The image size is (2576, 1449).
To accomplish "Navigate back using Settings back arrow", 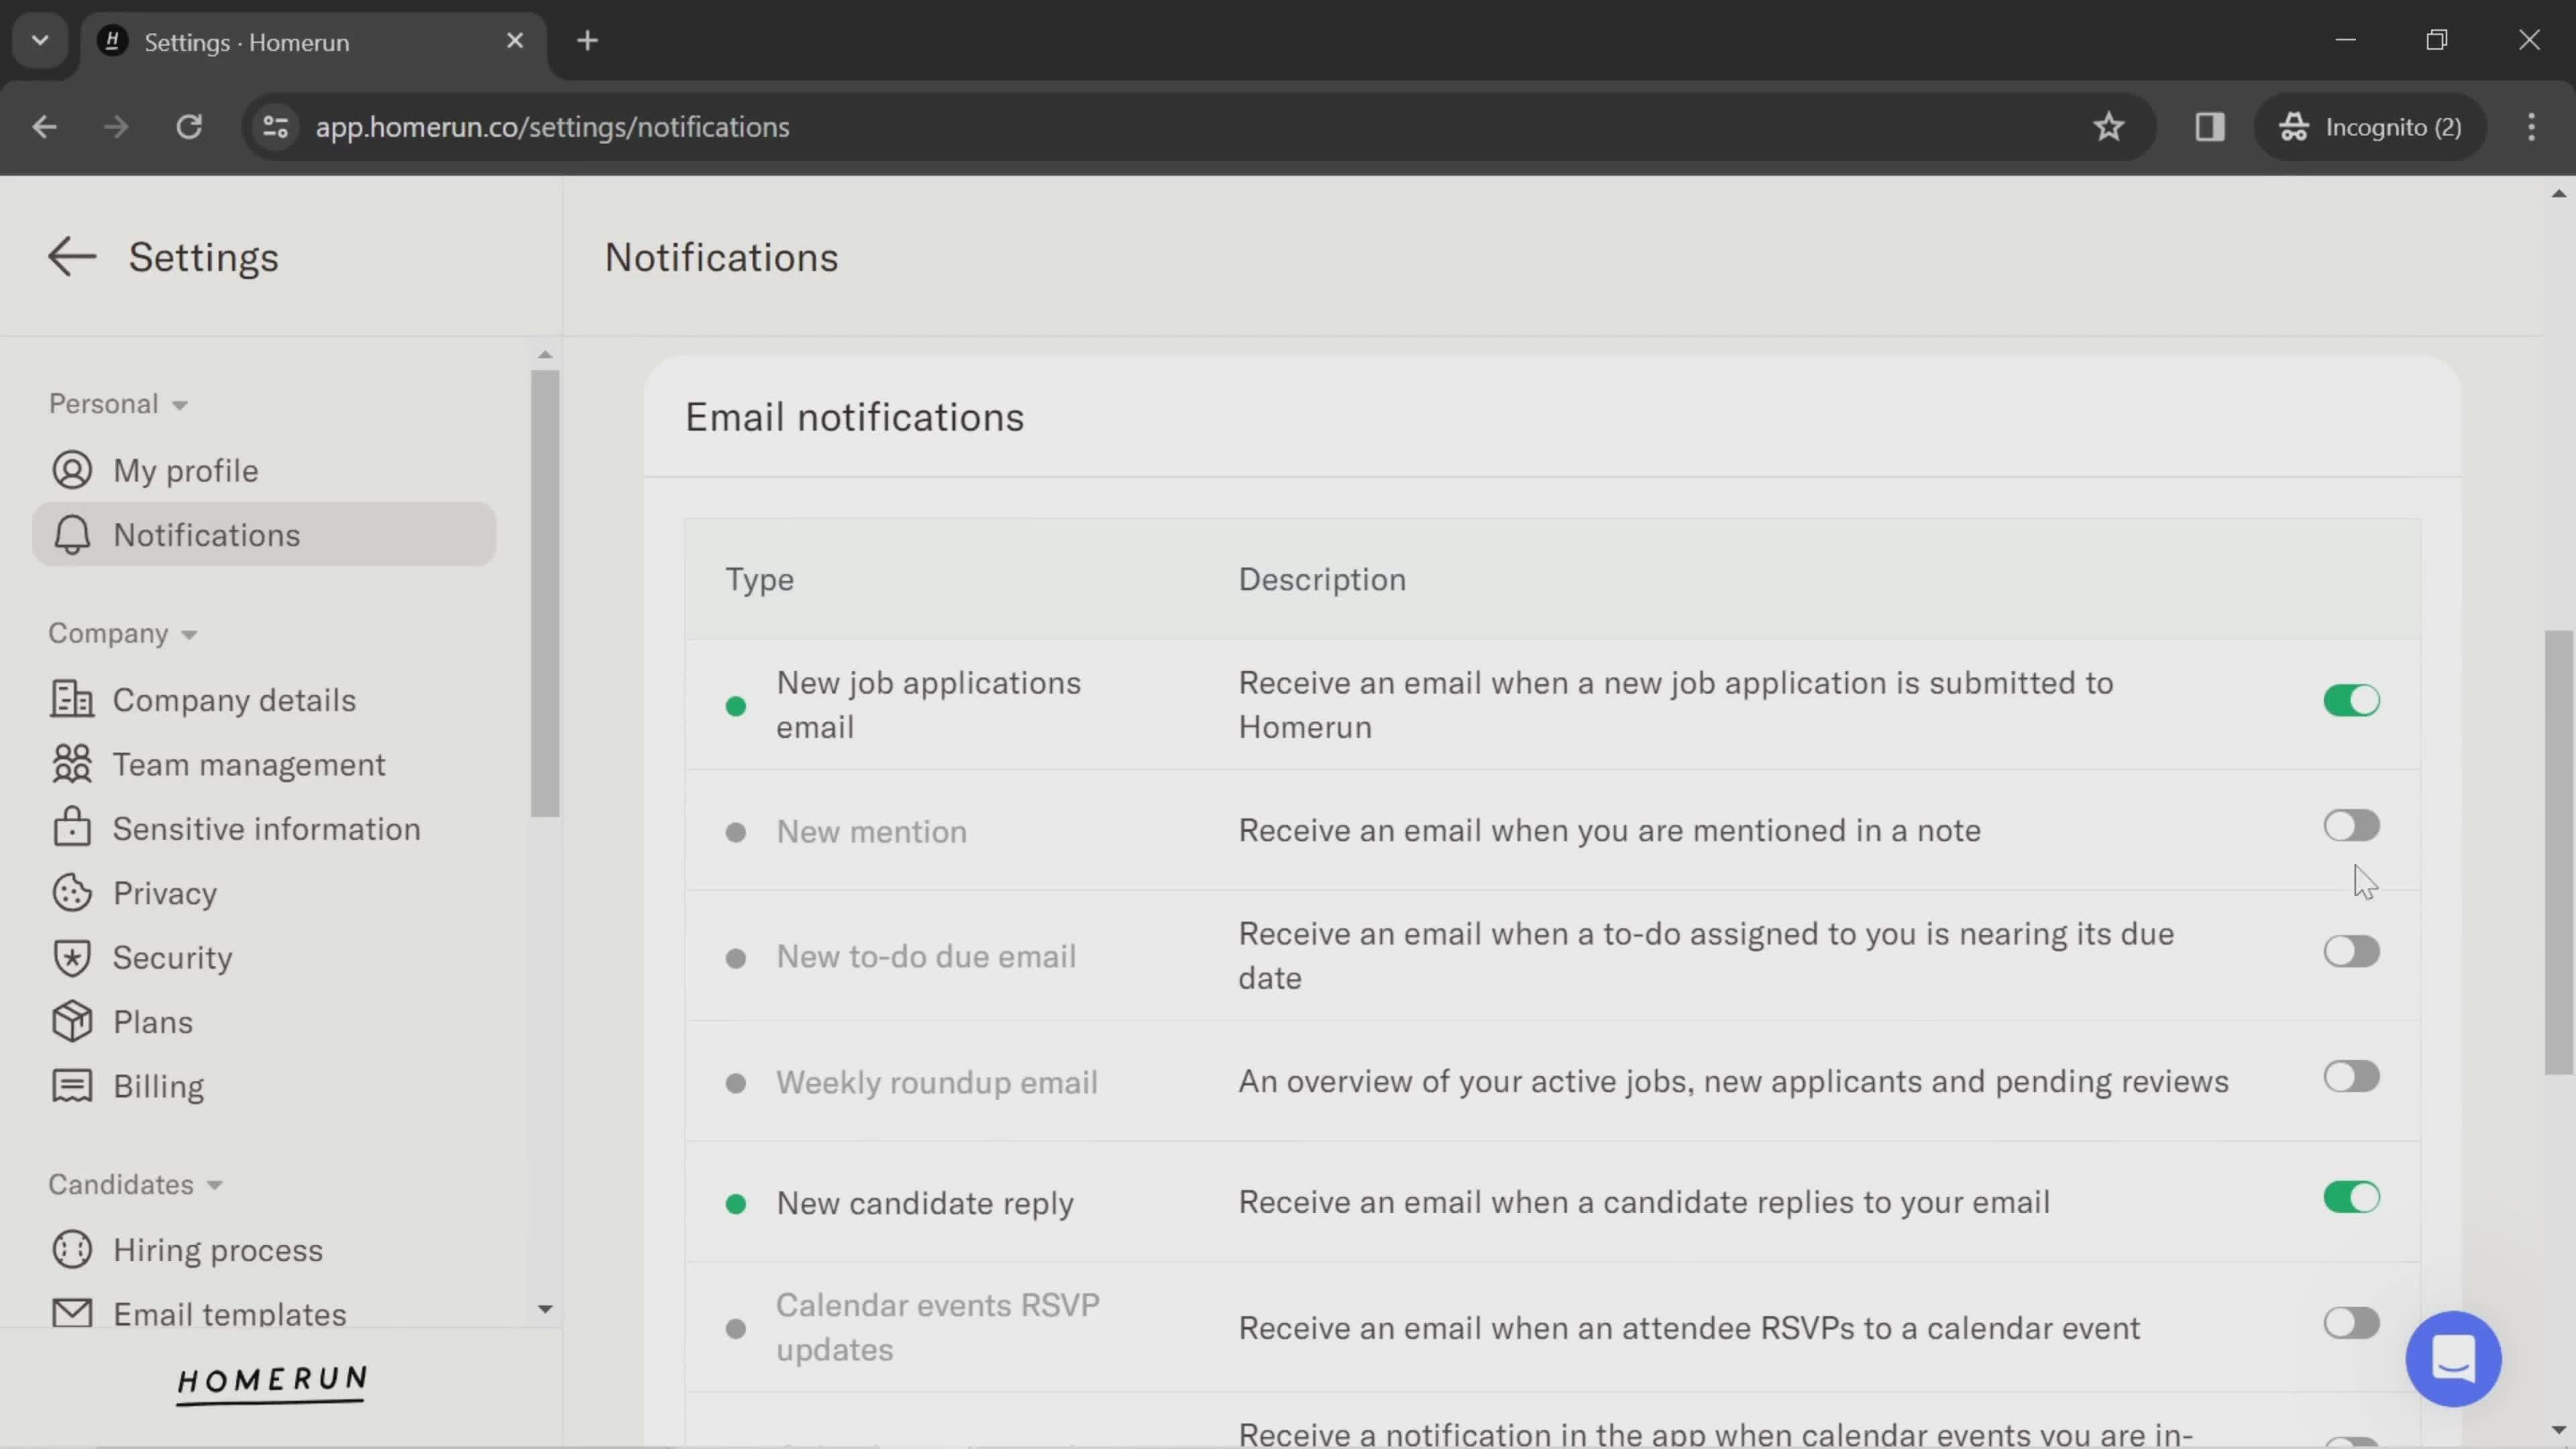I will pyautogui.click(x=69, y=255).
